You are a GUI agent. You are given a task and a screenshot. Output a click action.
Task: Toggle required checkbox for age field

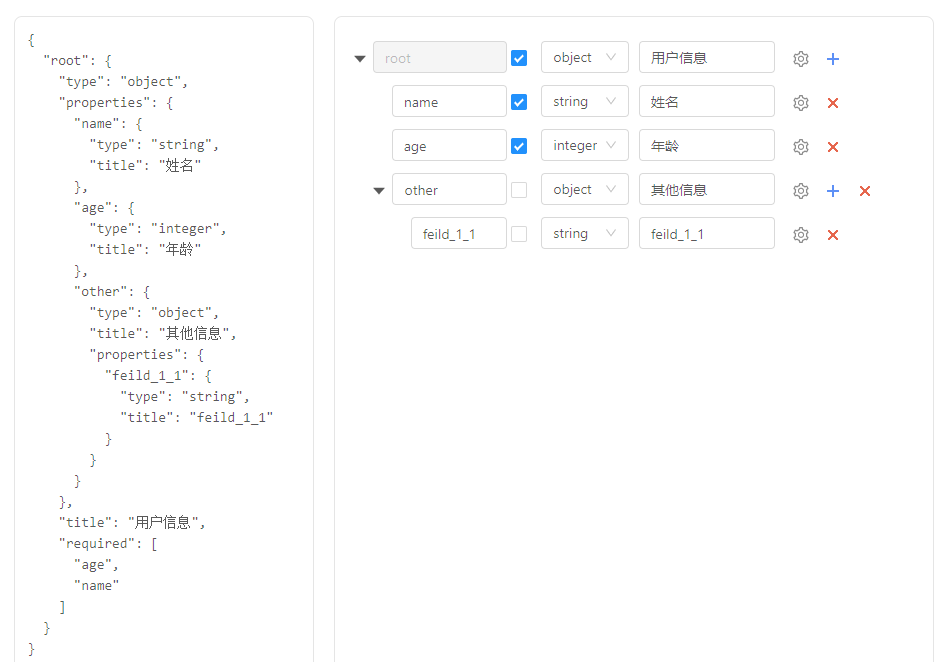pos(519,146)
